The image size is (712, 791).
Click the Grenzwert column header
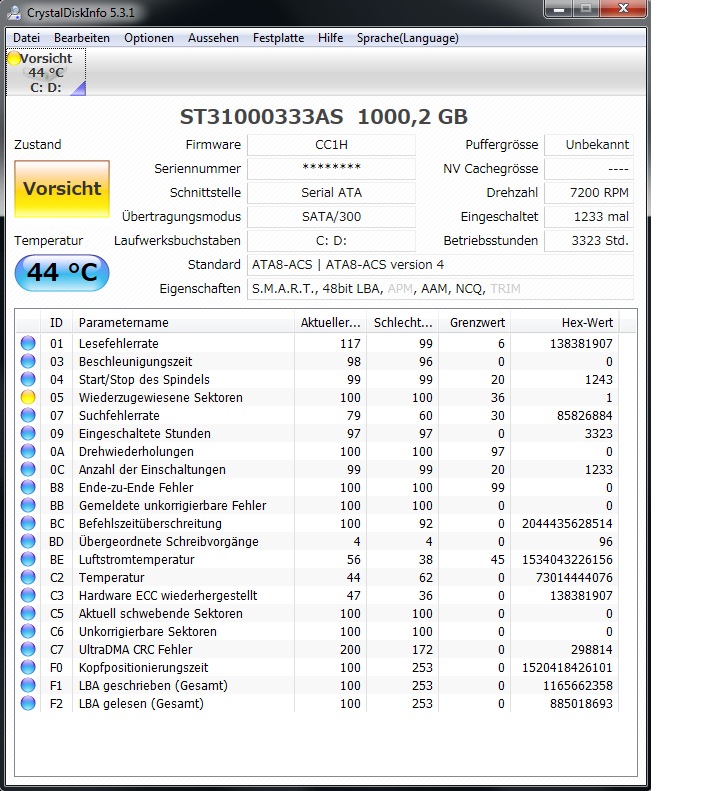coord(475,322)
